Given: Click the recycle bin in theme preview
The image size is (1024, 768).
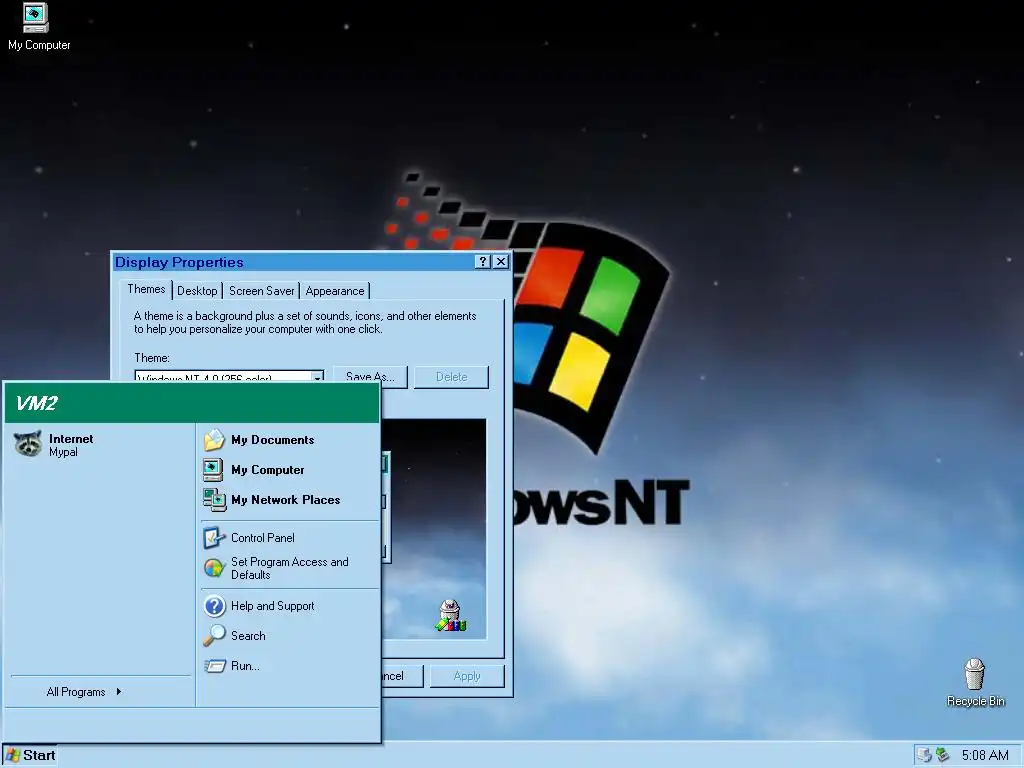Looking at the screenshot, I should [x=451, y=616].
